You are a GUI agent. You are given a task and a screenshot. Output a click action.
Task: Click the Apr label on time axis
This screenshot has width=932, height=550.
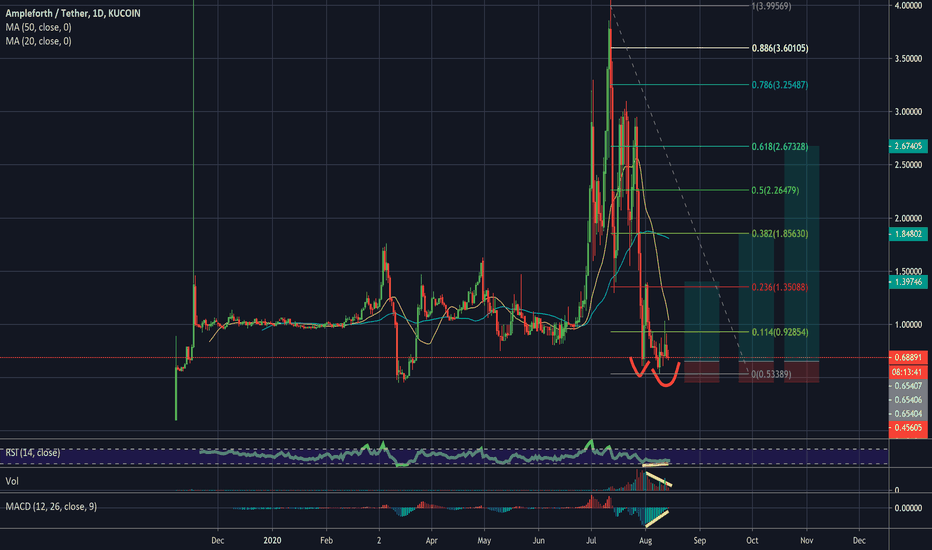[432, 540]
